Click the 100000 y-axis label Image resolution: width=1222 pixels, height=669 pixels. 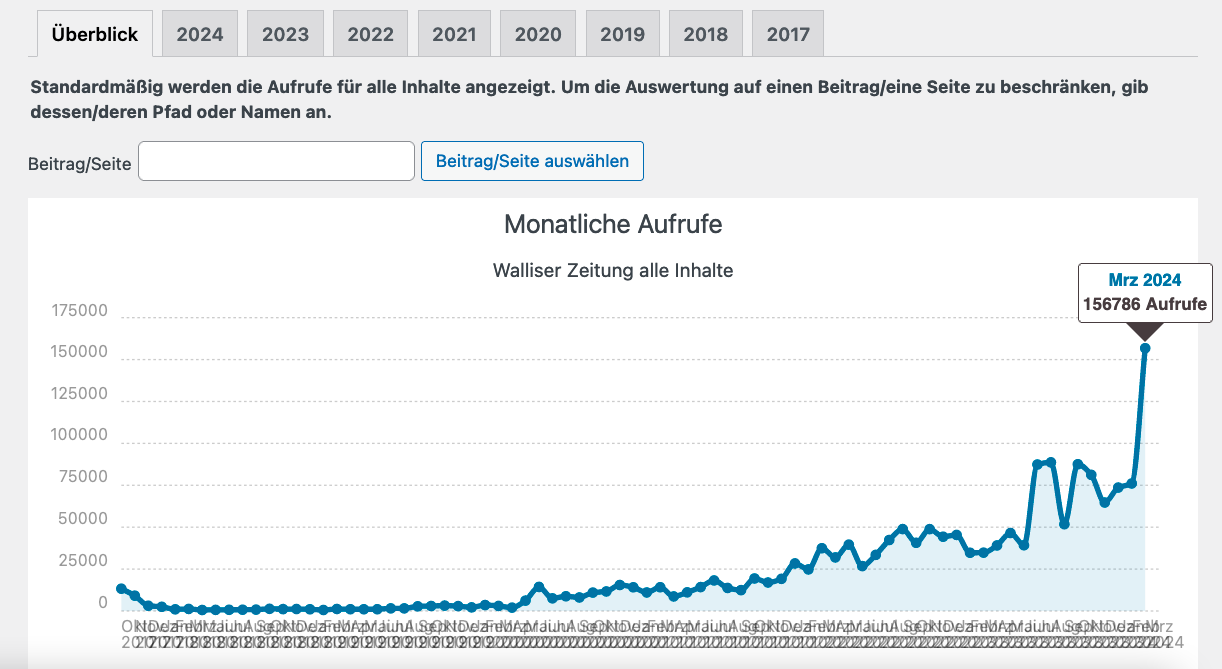79,436
